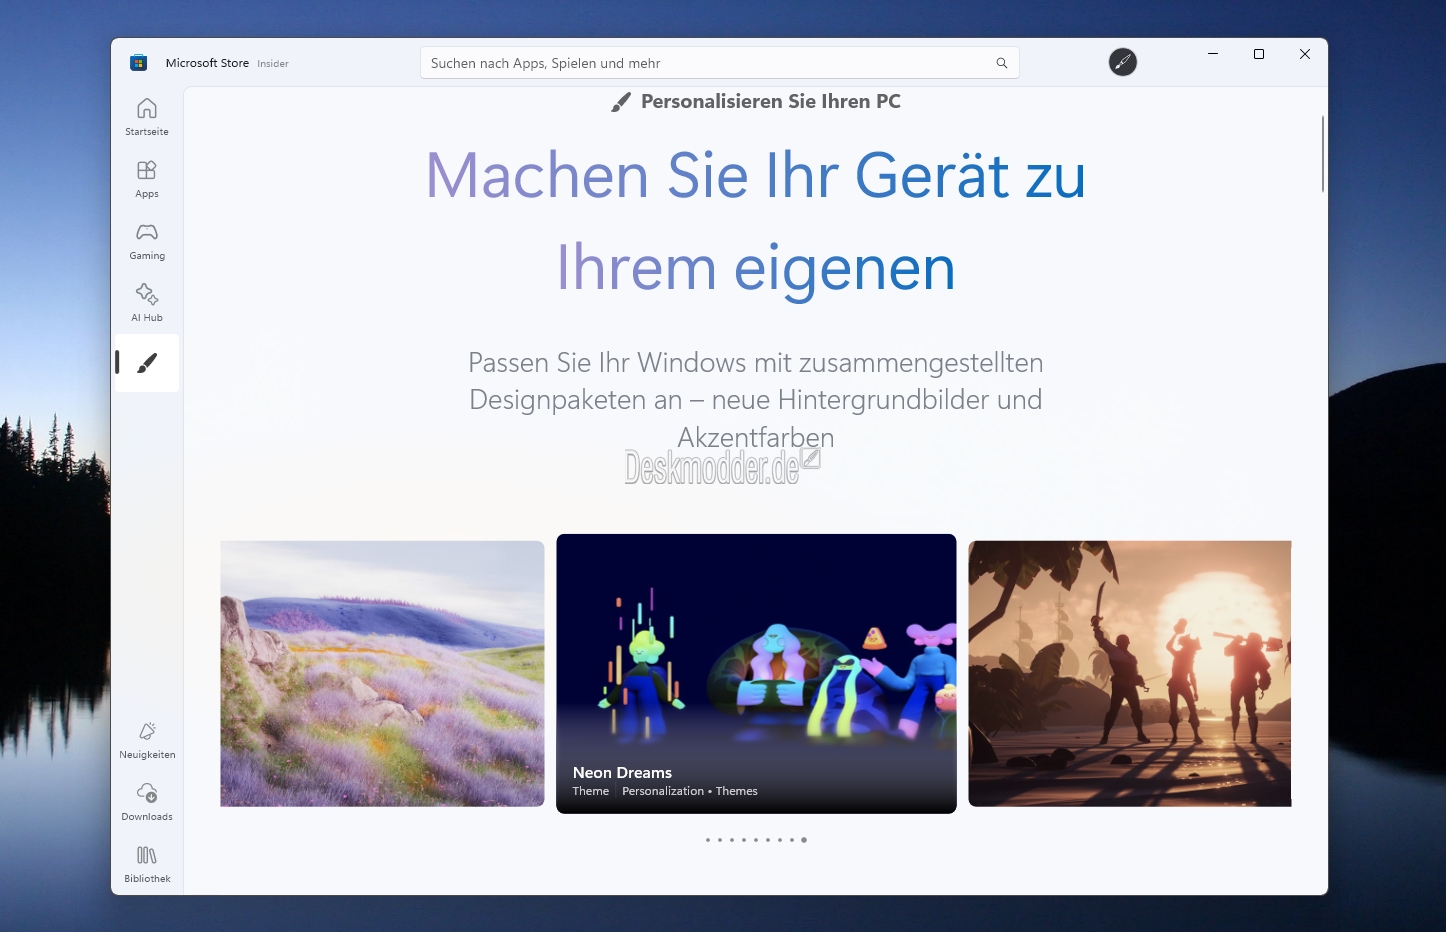Click the Insider label next to Microsoft Store
Viewport: 1446px width, 932px height.
pos(271,63)
